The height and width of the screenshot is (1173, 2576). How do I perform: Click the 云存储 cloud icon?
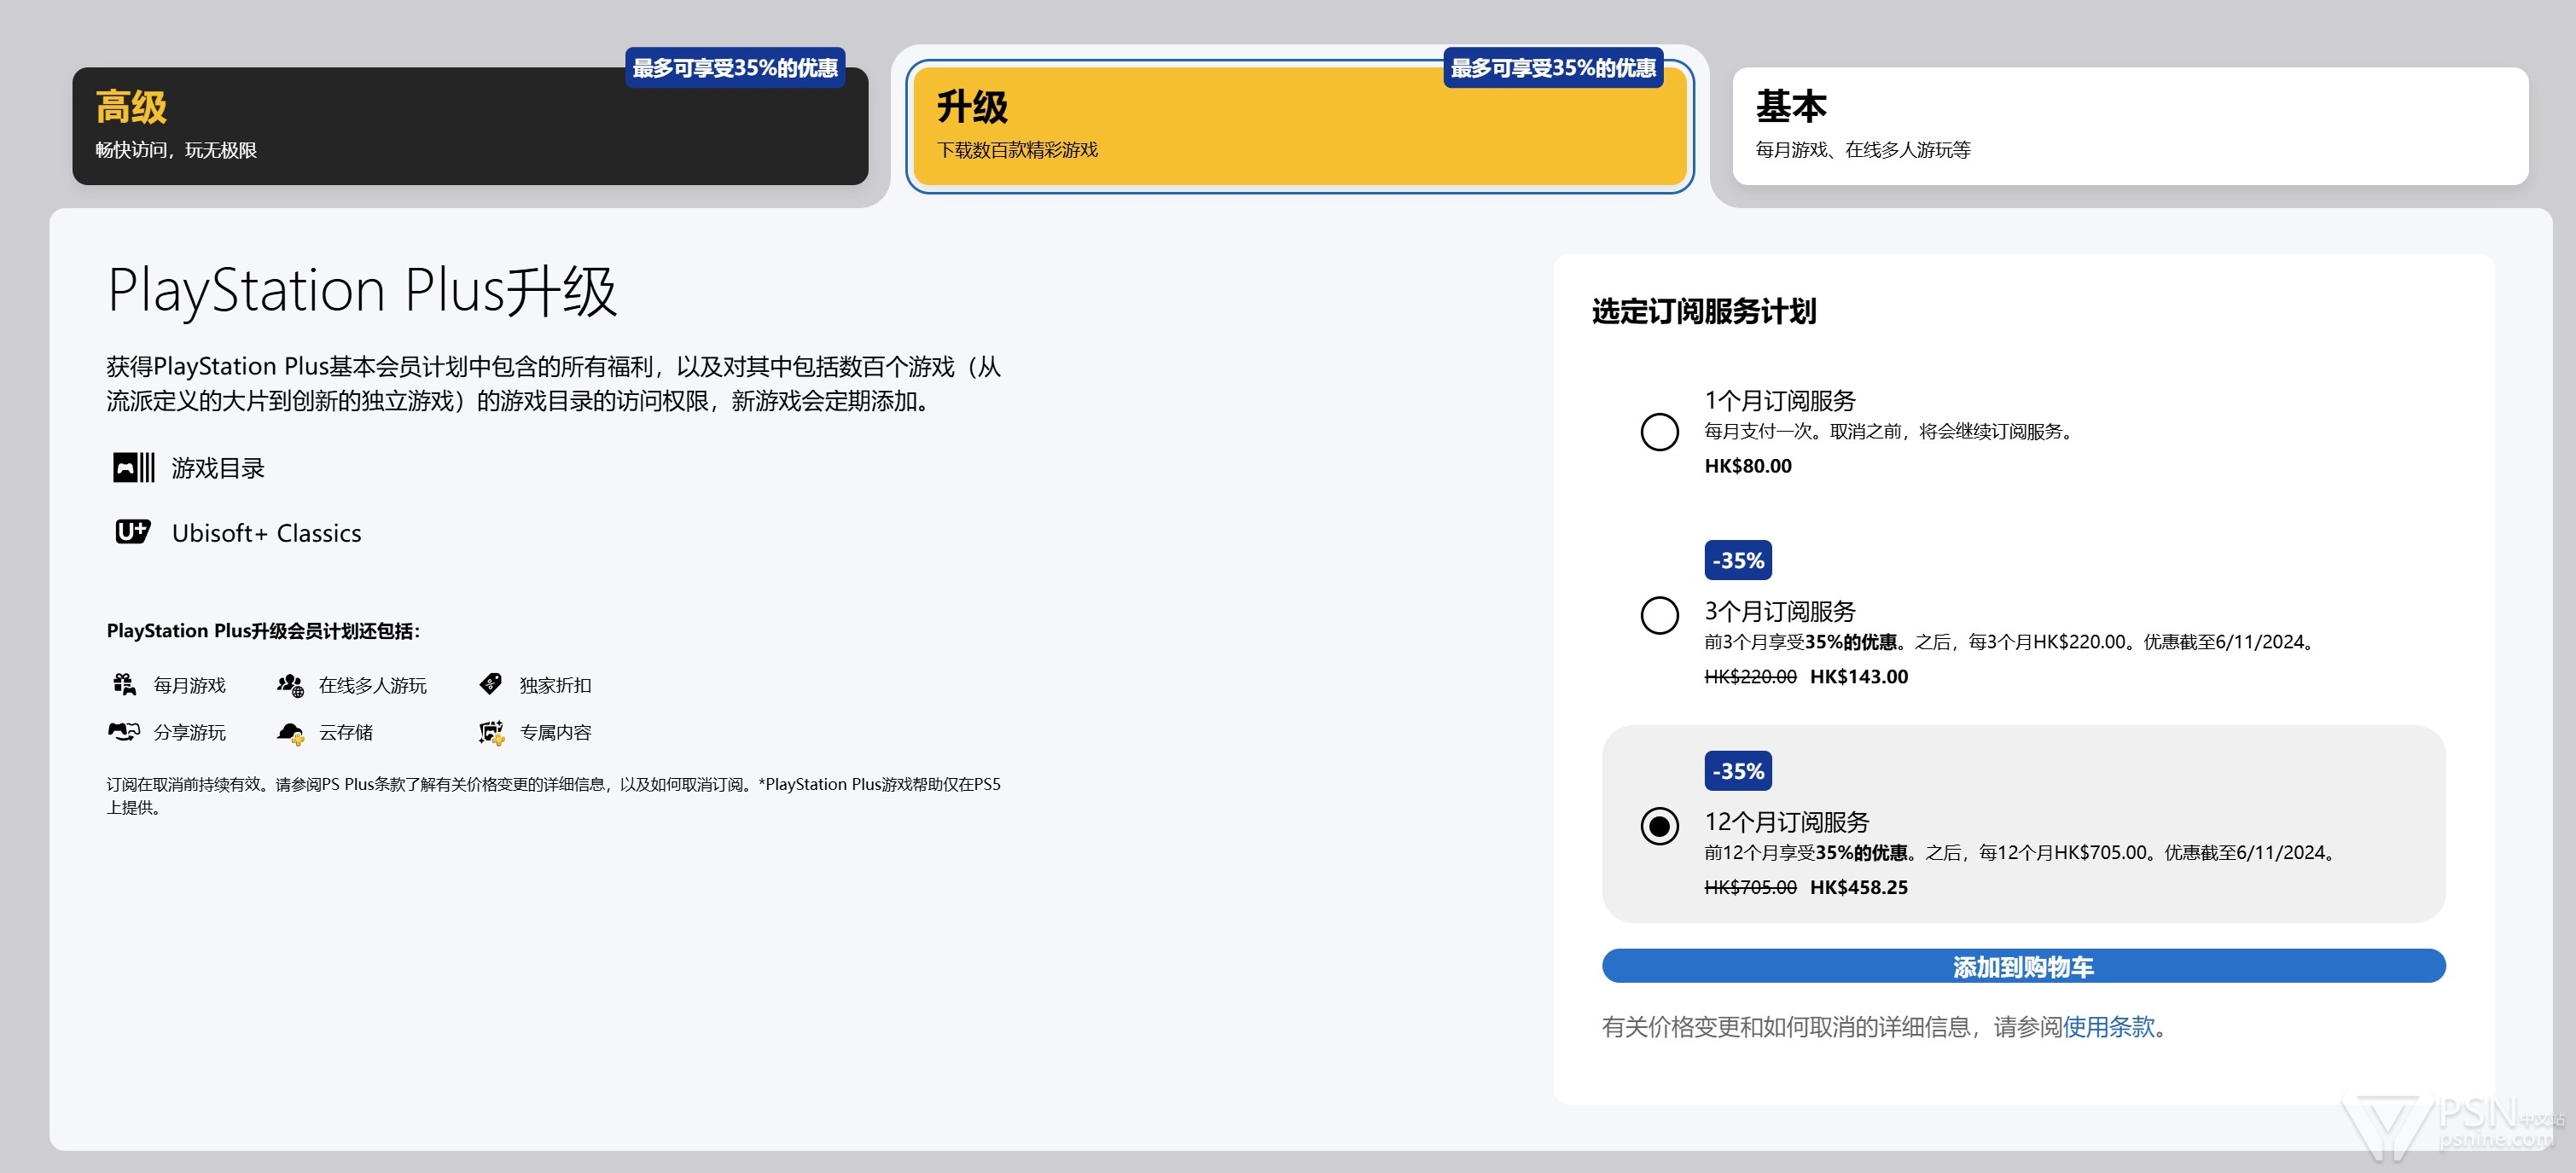(291, 733)
